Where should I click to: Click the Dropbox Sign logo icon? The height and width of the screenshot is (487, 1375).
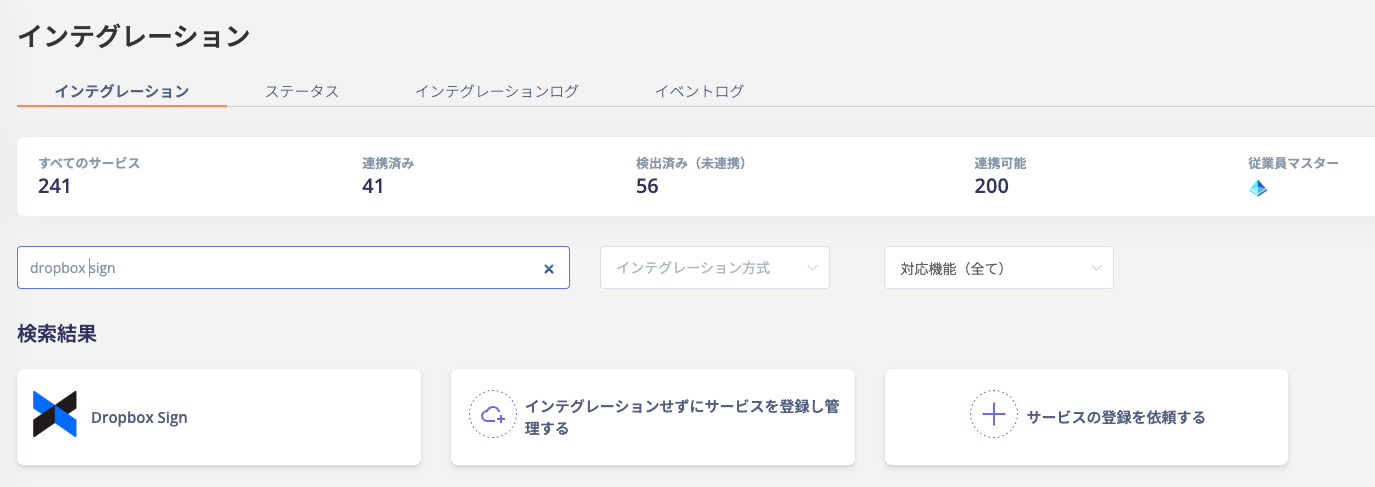click(55, 414)
